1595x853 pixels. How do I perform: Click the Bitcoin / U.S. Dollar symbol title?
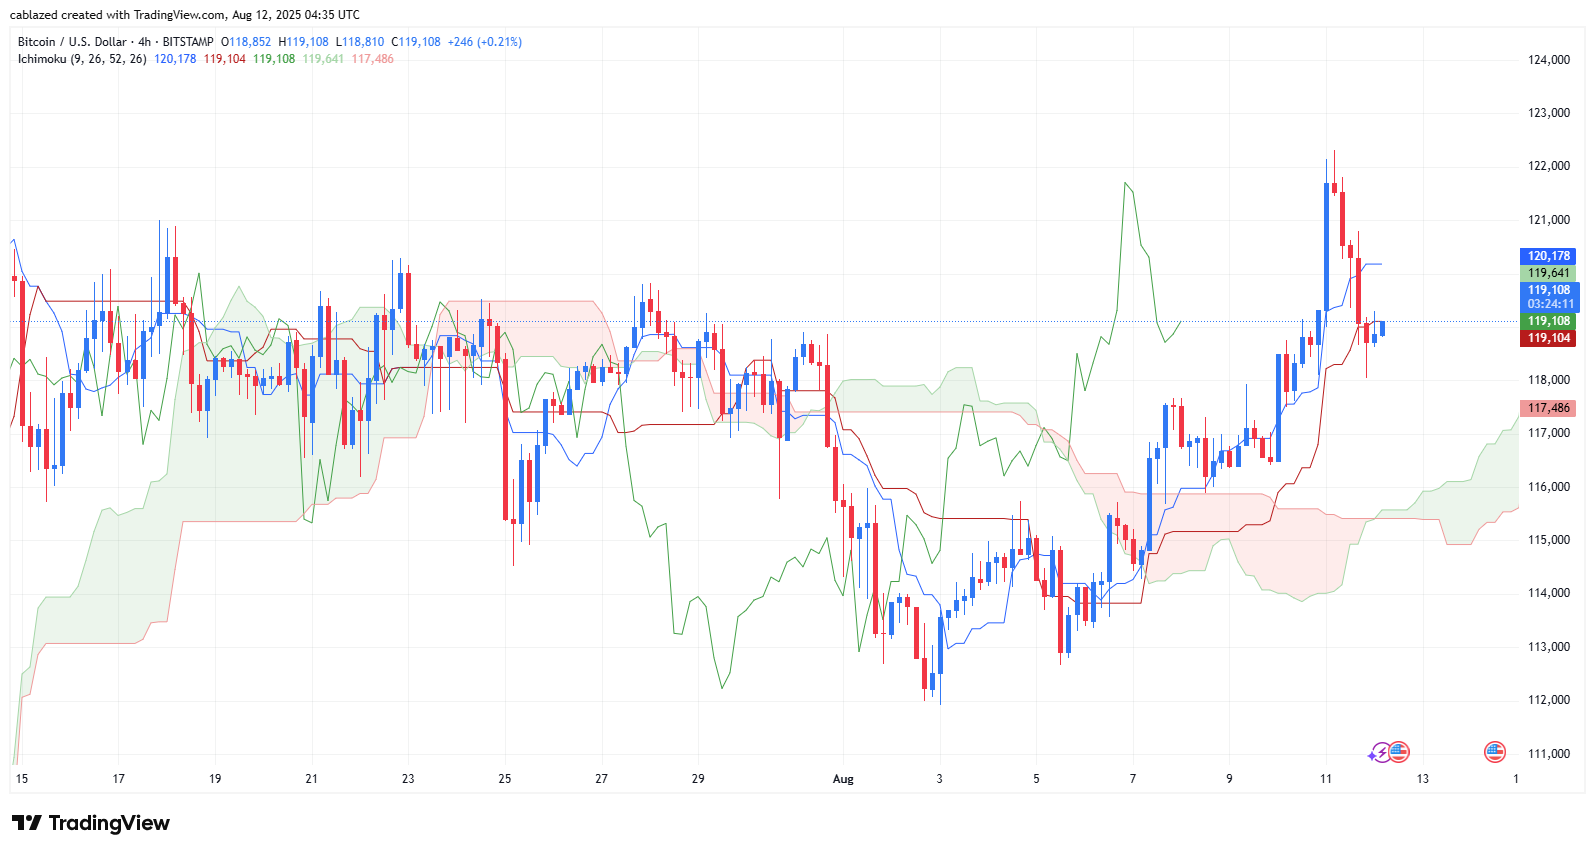(x=72, y=42)
